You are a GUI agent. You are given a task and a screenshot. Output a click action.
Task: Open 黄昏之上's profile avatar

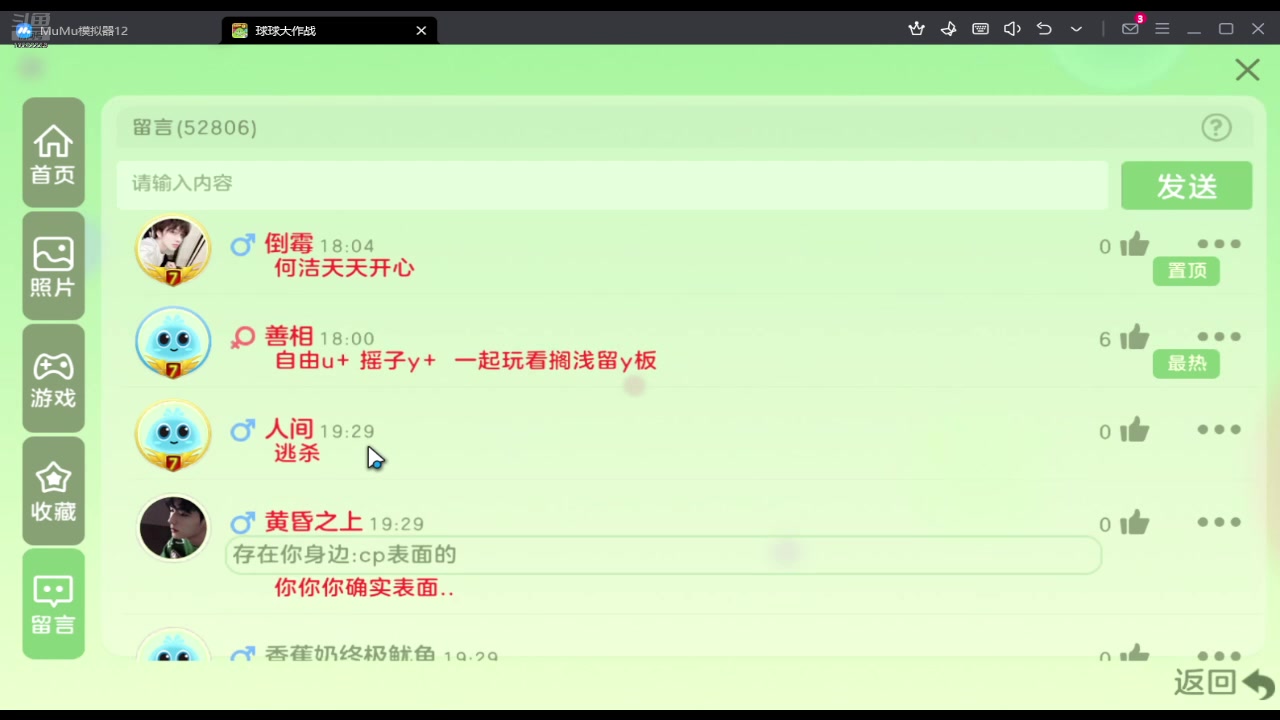(173, 528)
